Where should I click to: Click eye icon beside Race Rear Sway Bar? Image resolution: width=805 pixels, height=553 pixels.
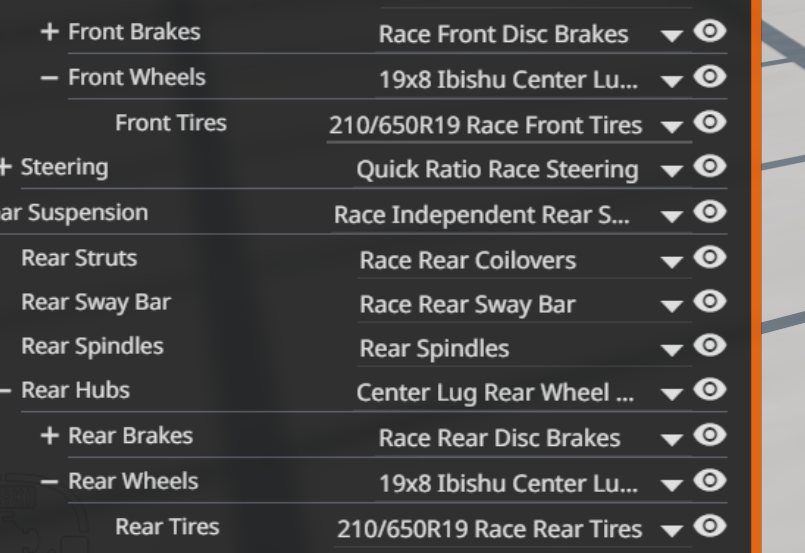click(710, 301)
